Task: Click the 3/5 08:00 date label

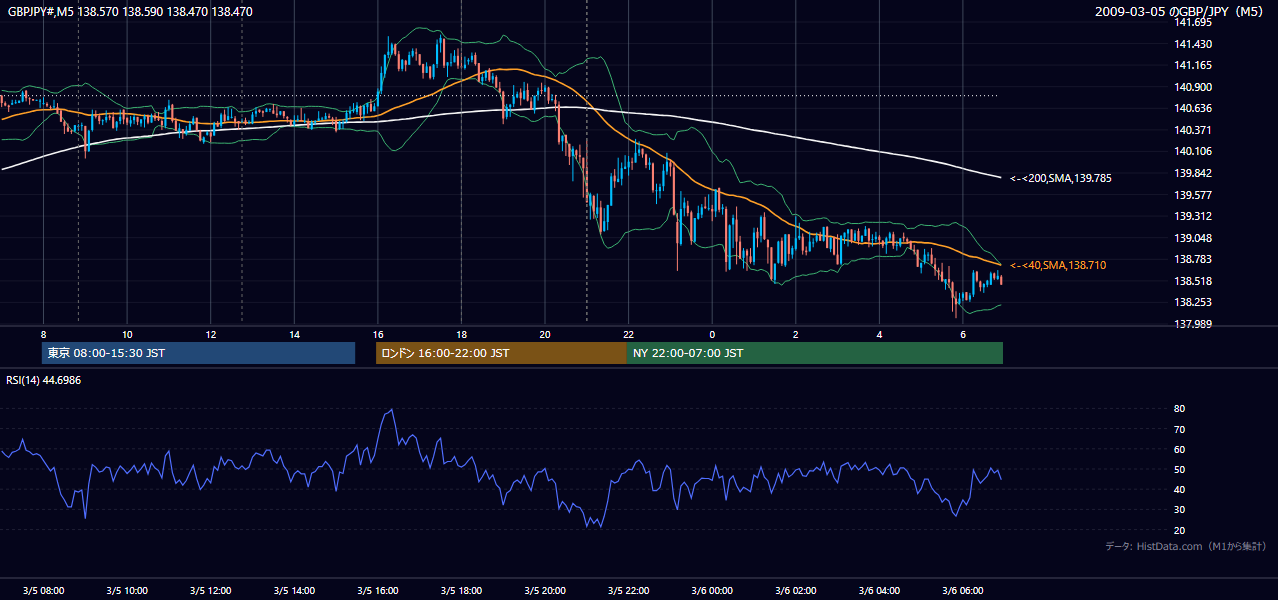Action: click(x=43, y=591)
